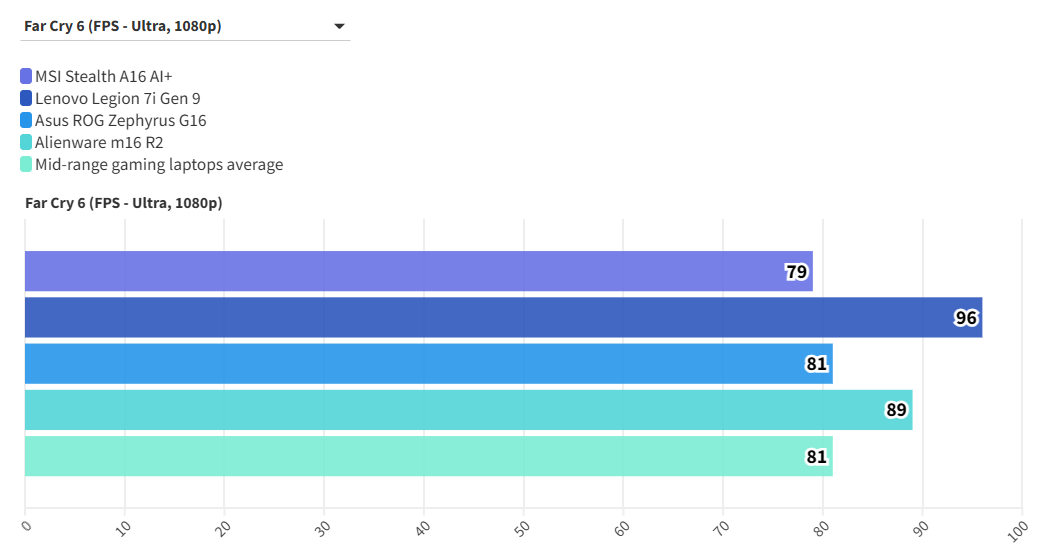Toggle Mid-range gaming laptops average label
The width and height of the screenshot is (1047, 552).
click(x=159, y=164)
